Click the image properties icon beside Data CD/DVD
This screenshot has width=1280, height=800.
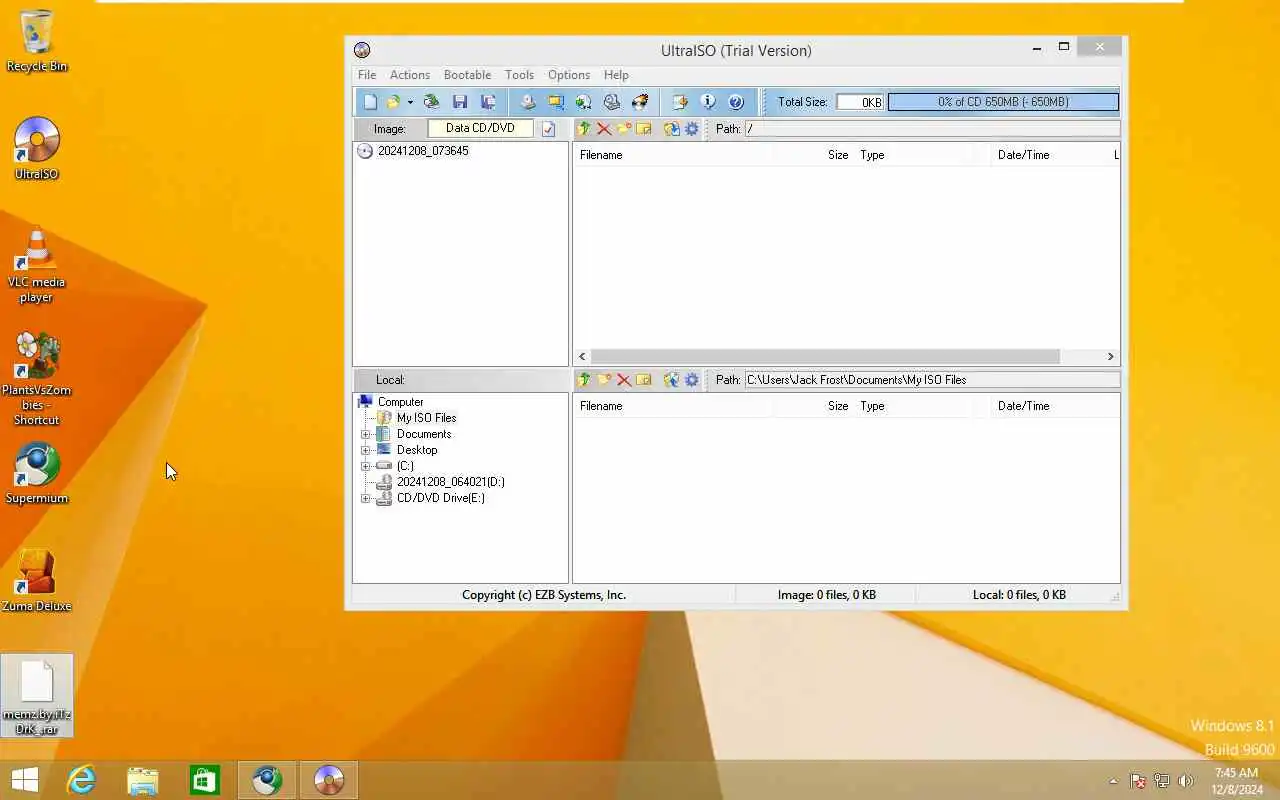coord(548,129)
